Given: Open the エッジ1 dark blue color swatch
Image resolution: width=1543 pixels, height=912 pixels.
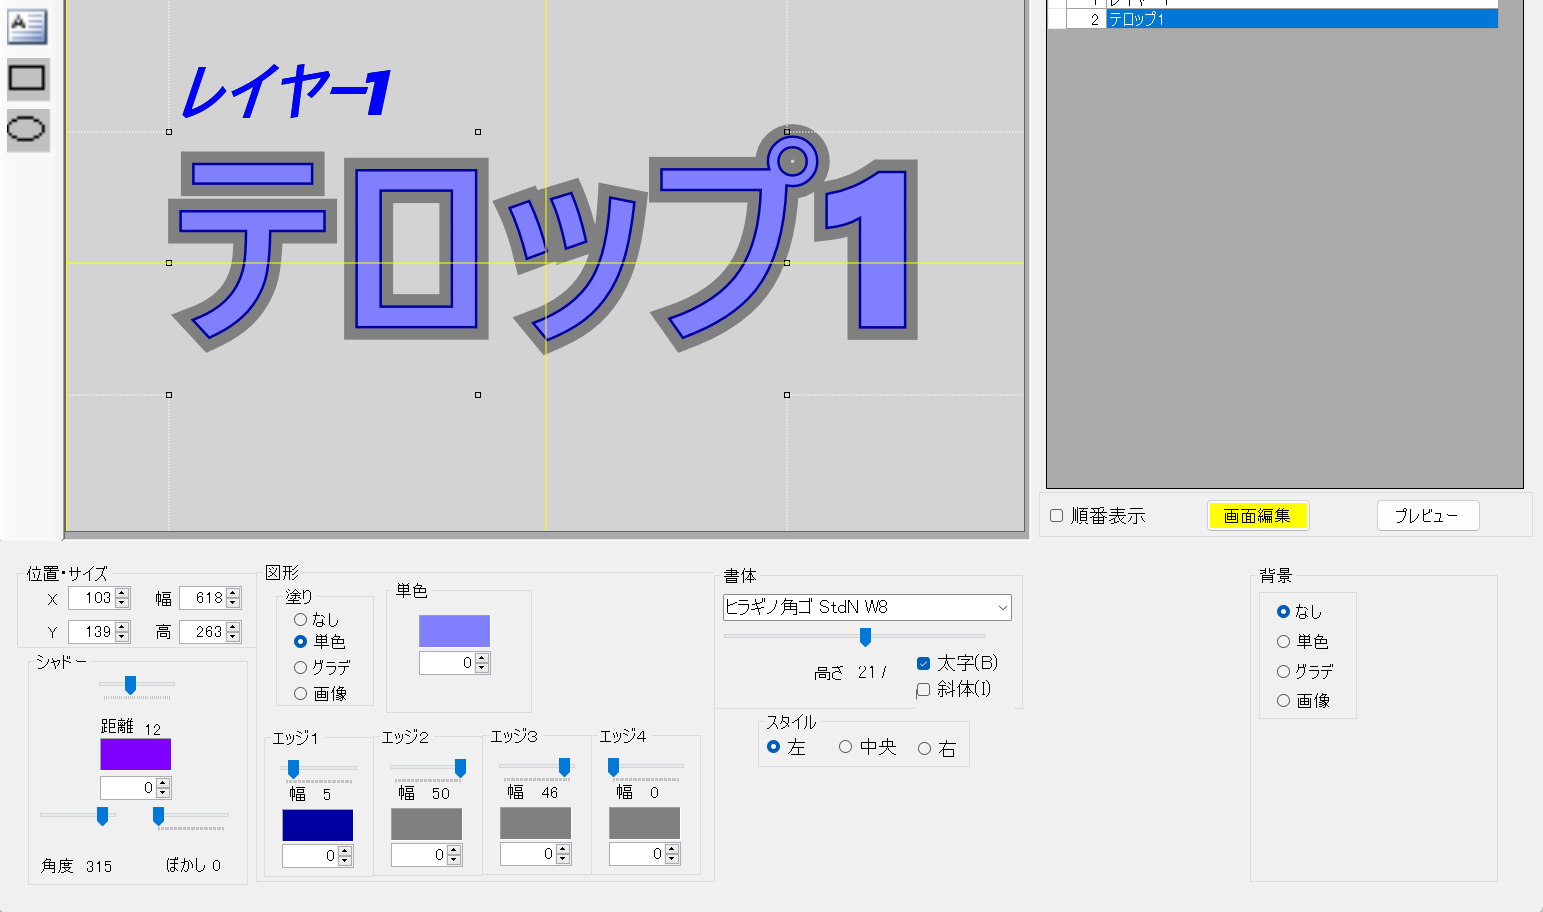Looking at the screenshot, I should (x=318, y=825).
